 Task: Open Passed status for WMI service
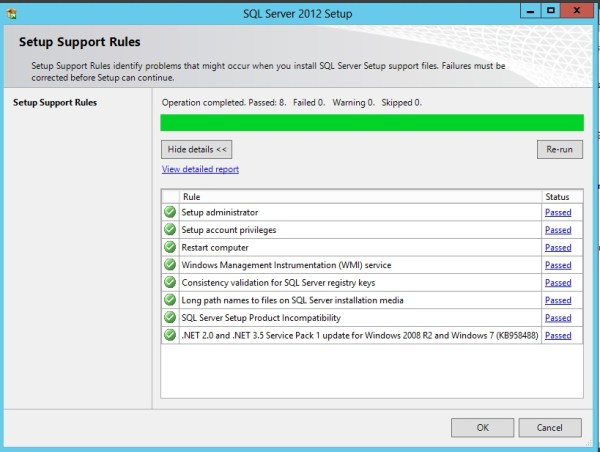[x=558, y=265]
